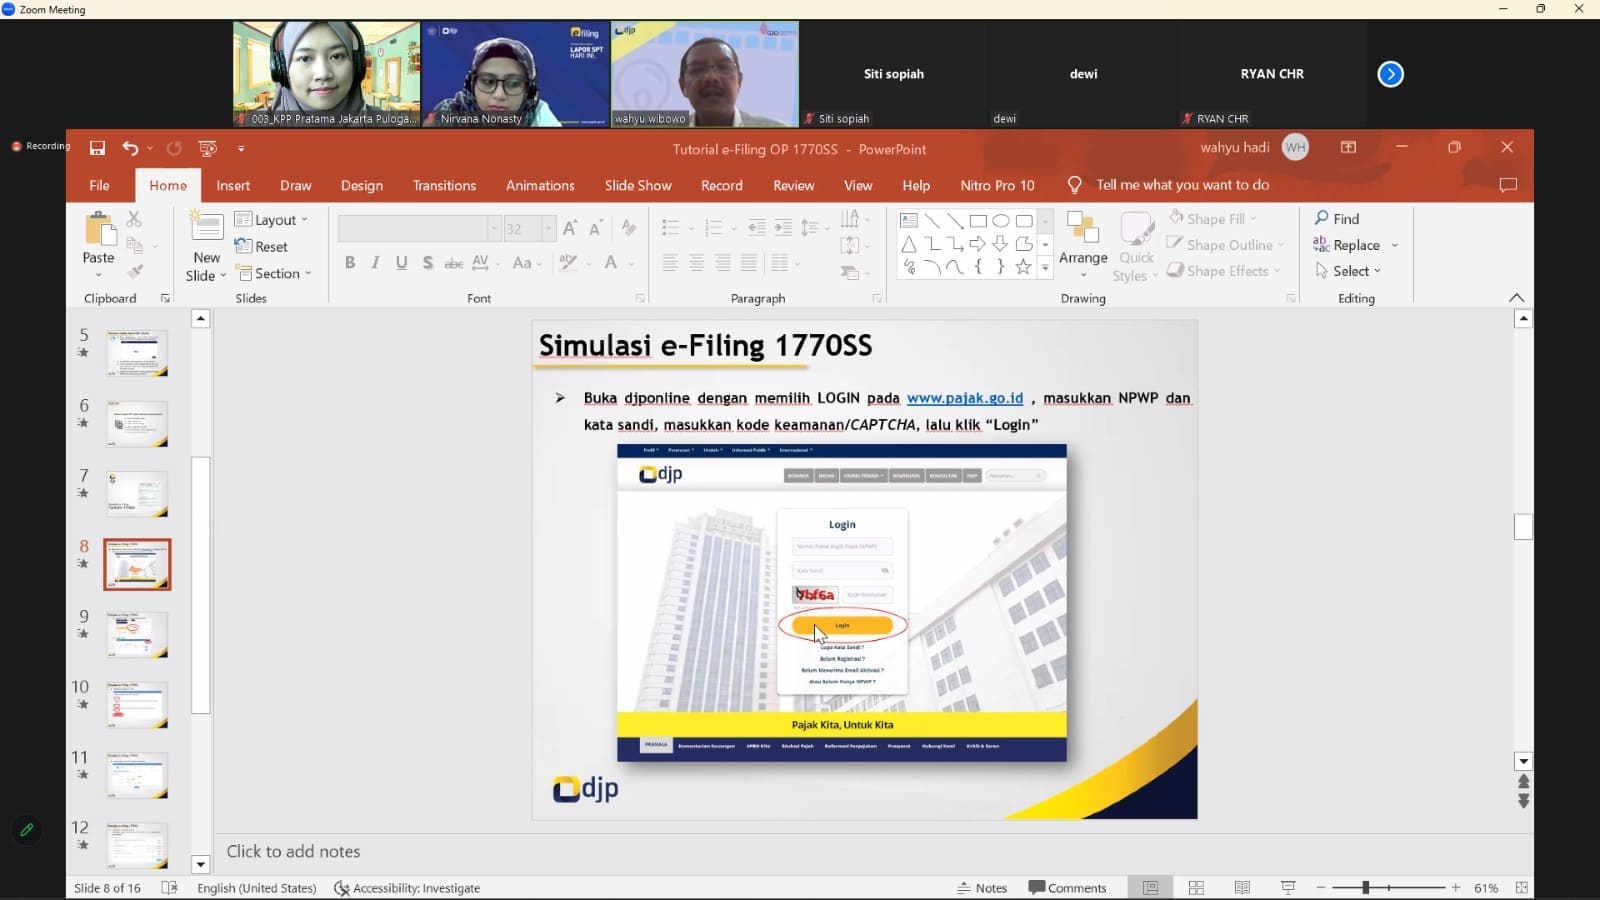The width and height of the screenshot is (1600, 900).
Task: Click the Find magnifier icon
Action: click(x=1322, y=218)
